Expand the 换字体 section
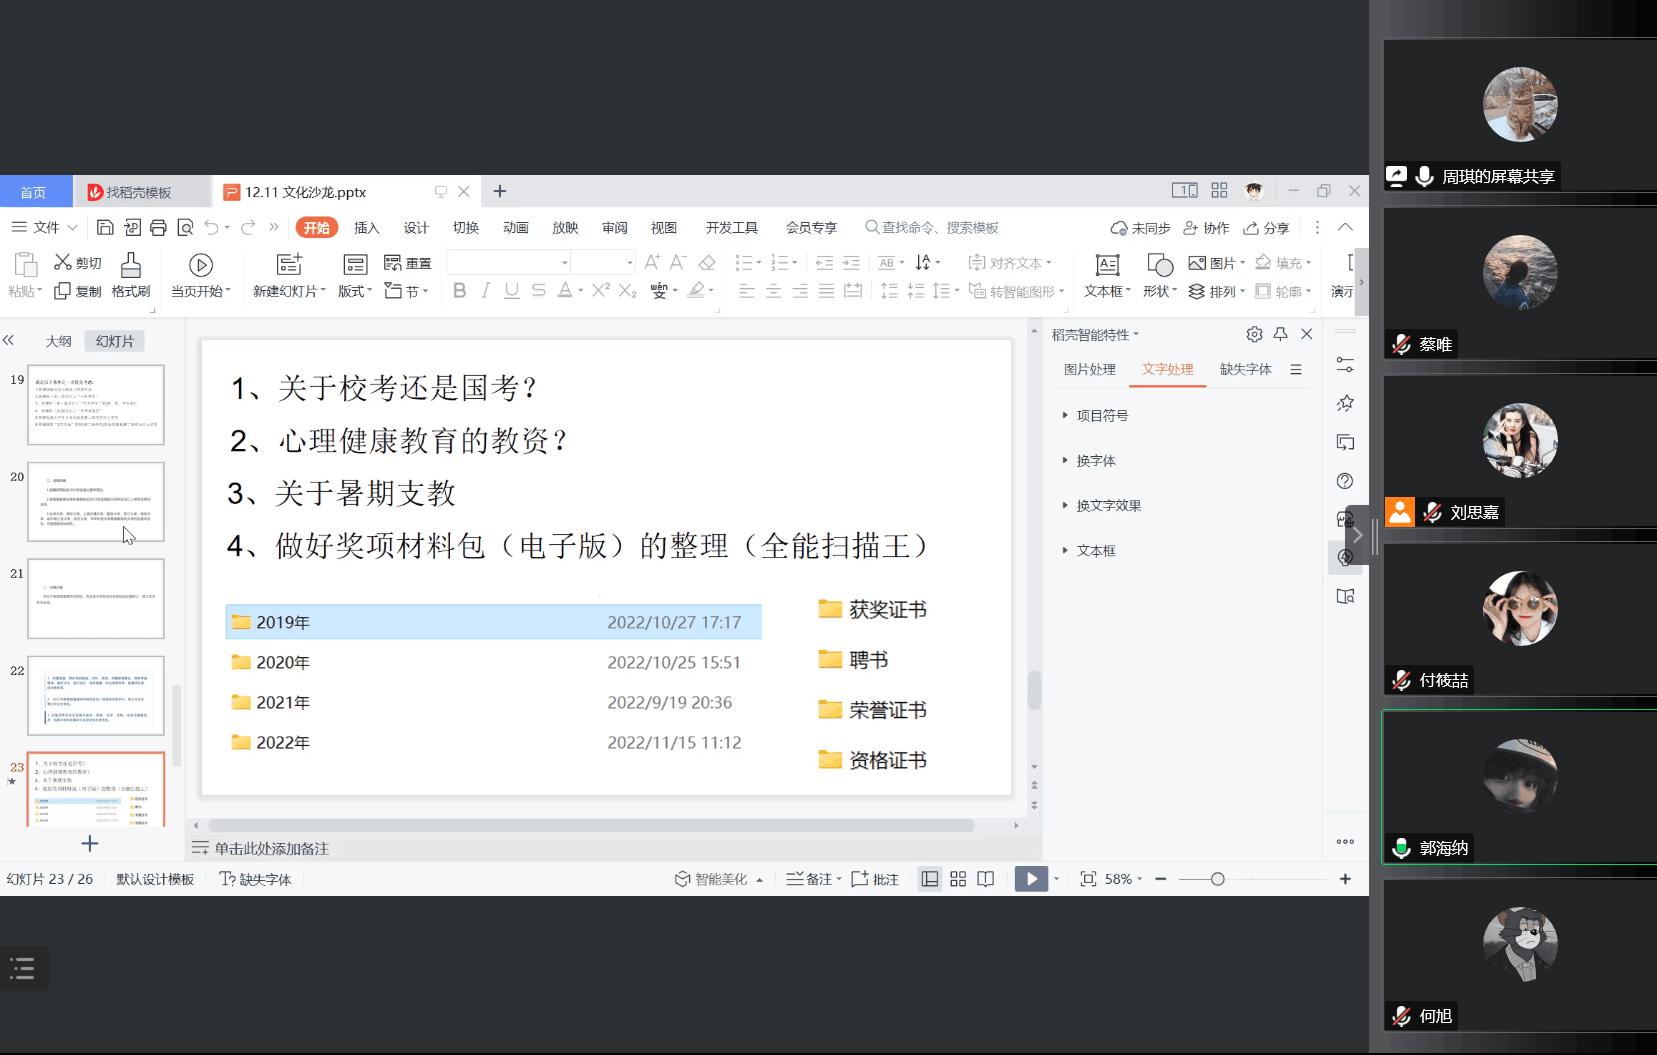This screenshot has height=1055, width=1657. [x=1095, y=461]
